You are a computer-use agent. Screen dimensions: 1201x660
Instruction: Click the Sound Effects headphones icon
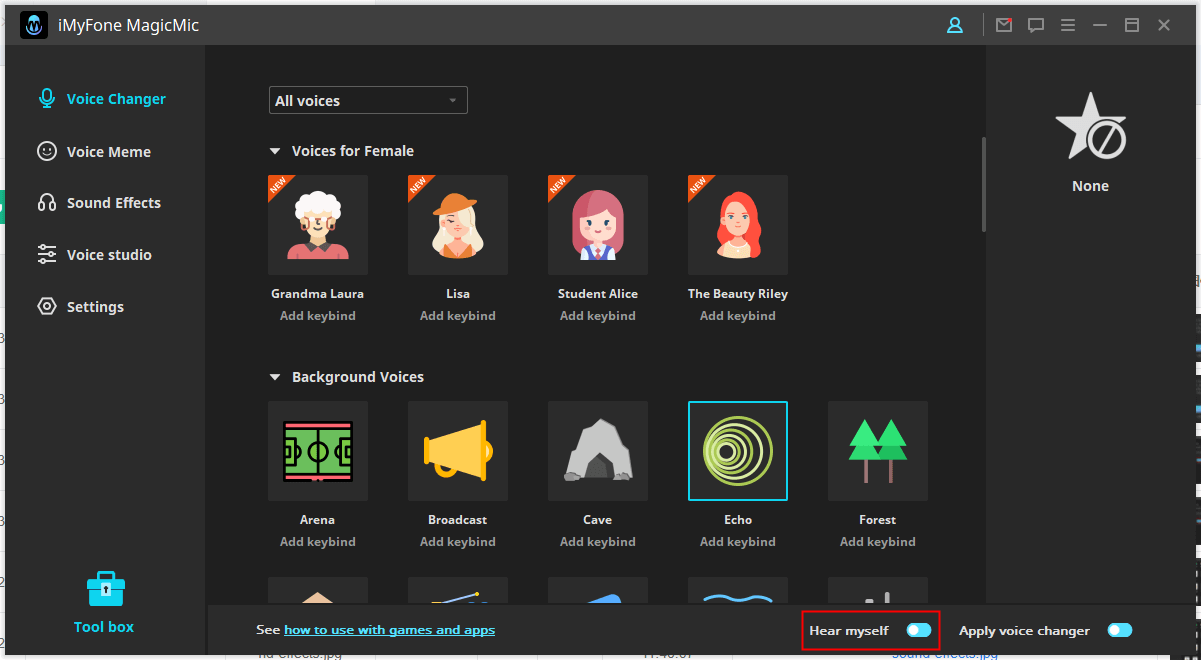pos(47,203)
